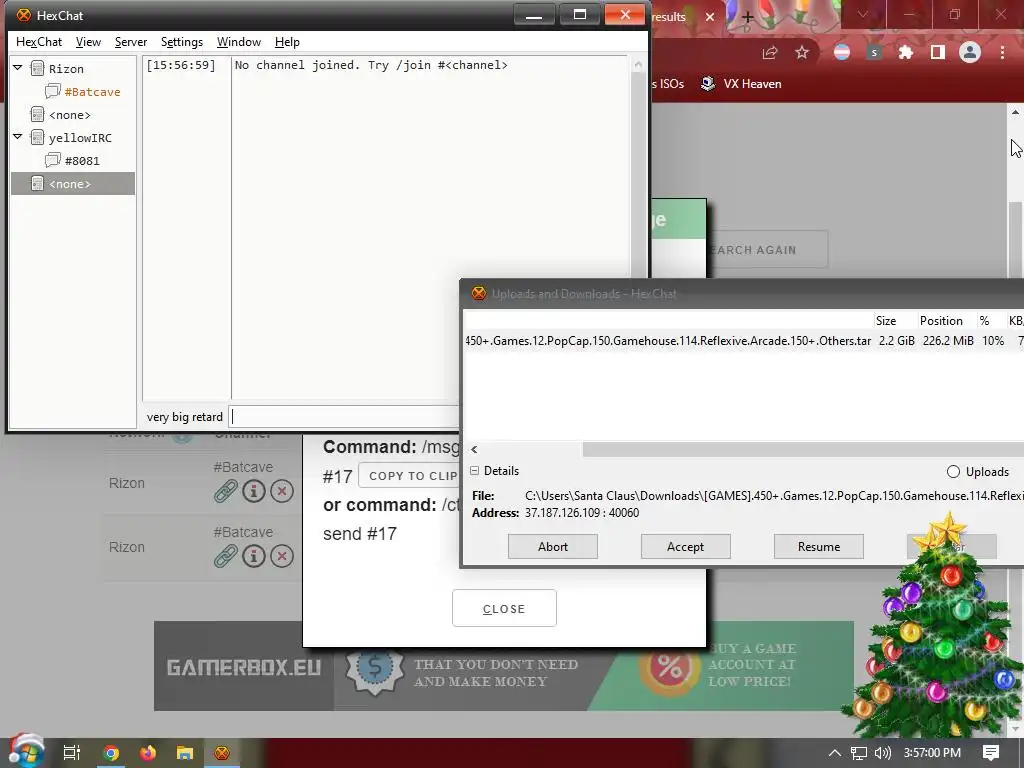Click the HexChat title bar logo icon
Screen dimensions: 1024x768
(x=24, y=15)
